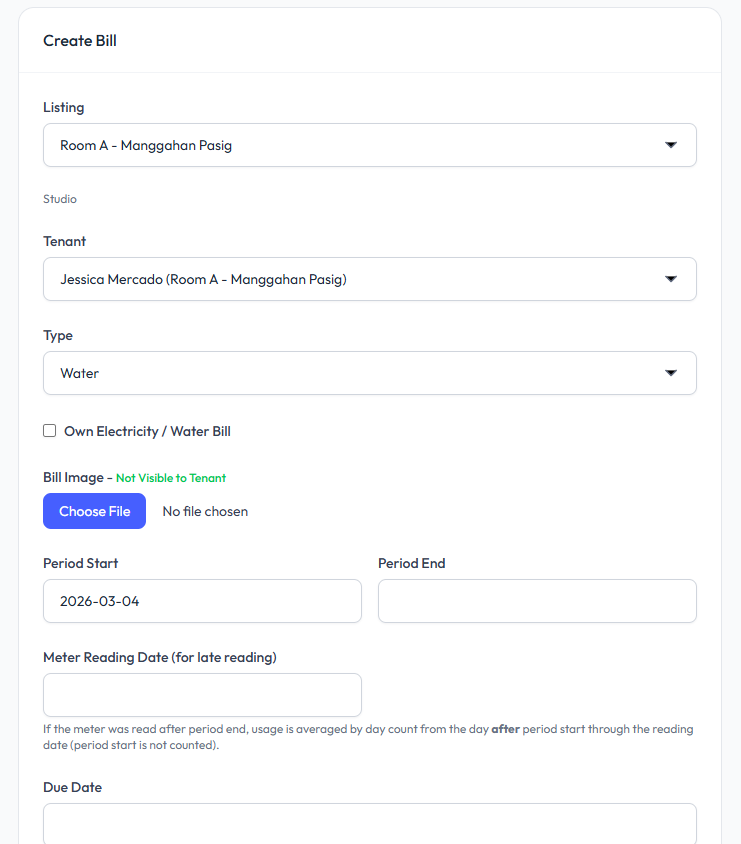The image size is (741, 844).
Task: Click the 'No file chosen' text
Action: coord(205,511)
